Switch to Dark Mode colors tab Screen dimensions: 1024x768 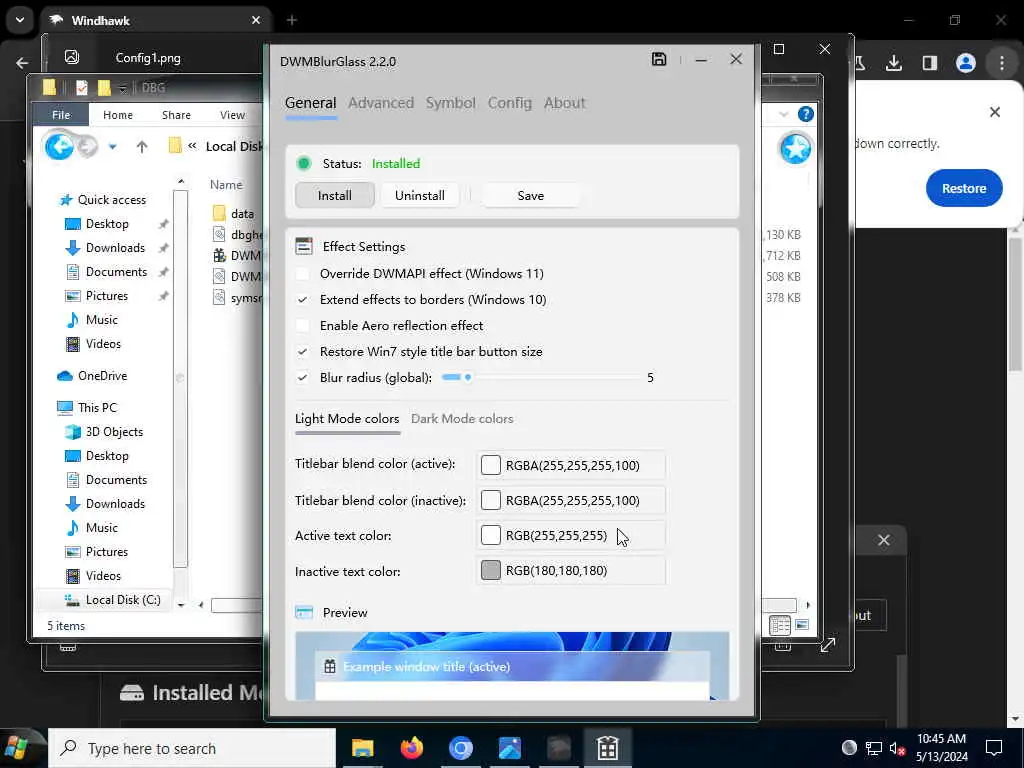[x=462, y=419]
